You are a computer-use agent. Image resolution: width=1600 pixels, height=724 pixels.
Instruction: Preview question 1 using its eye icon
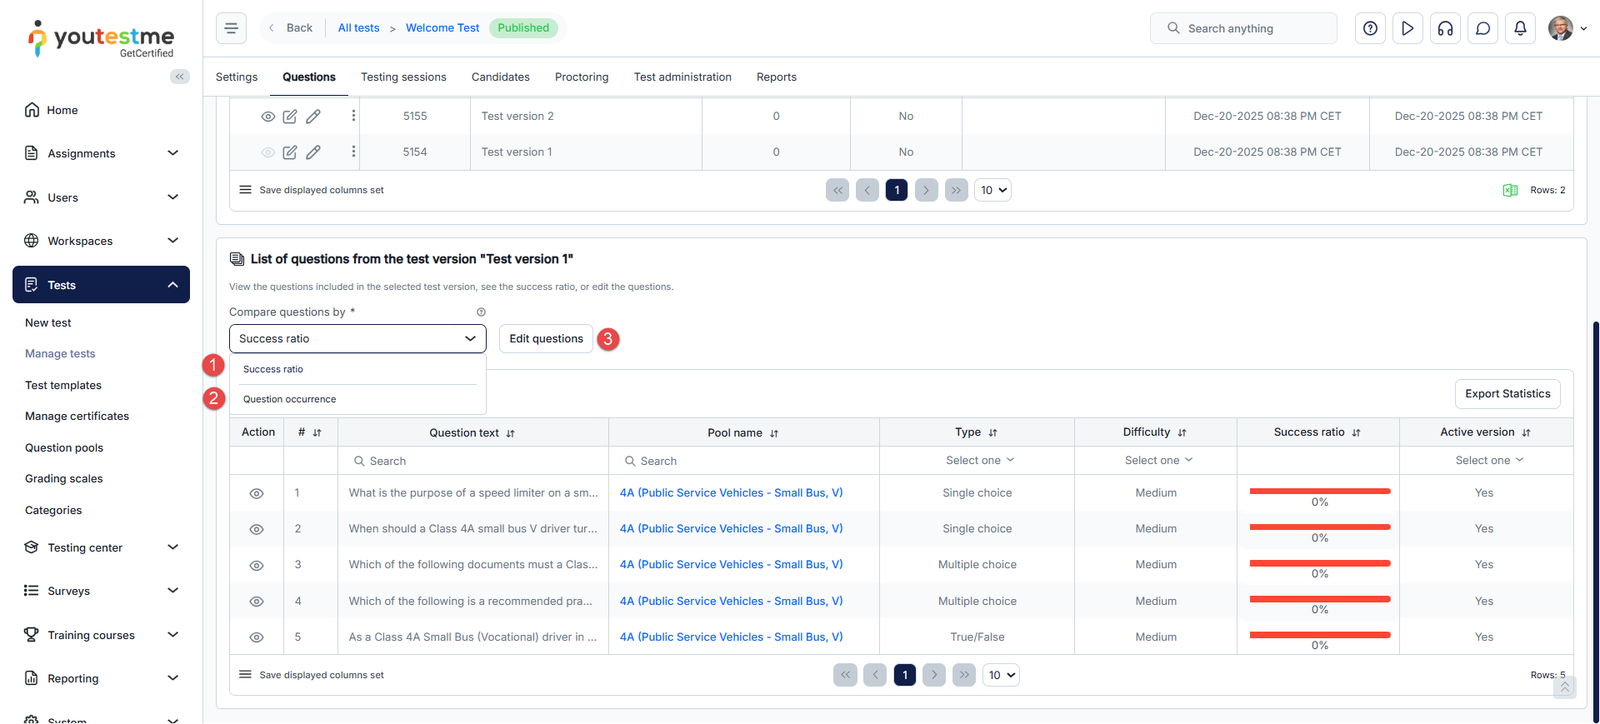(x=256, y=494)
